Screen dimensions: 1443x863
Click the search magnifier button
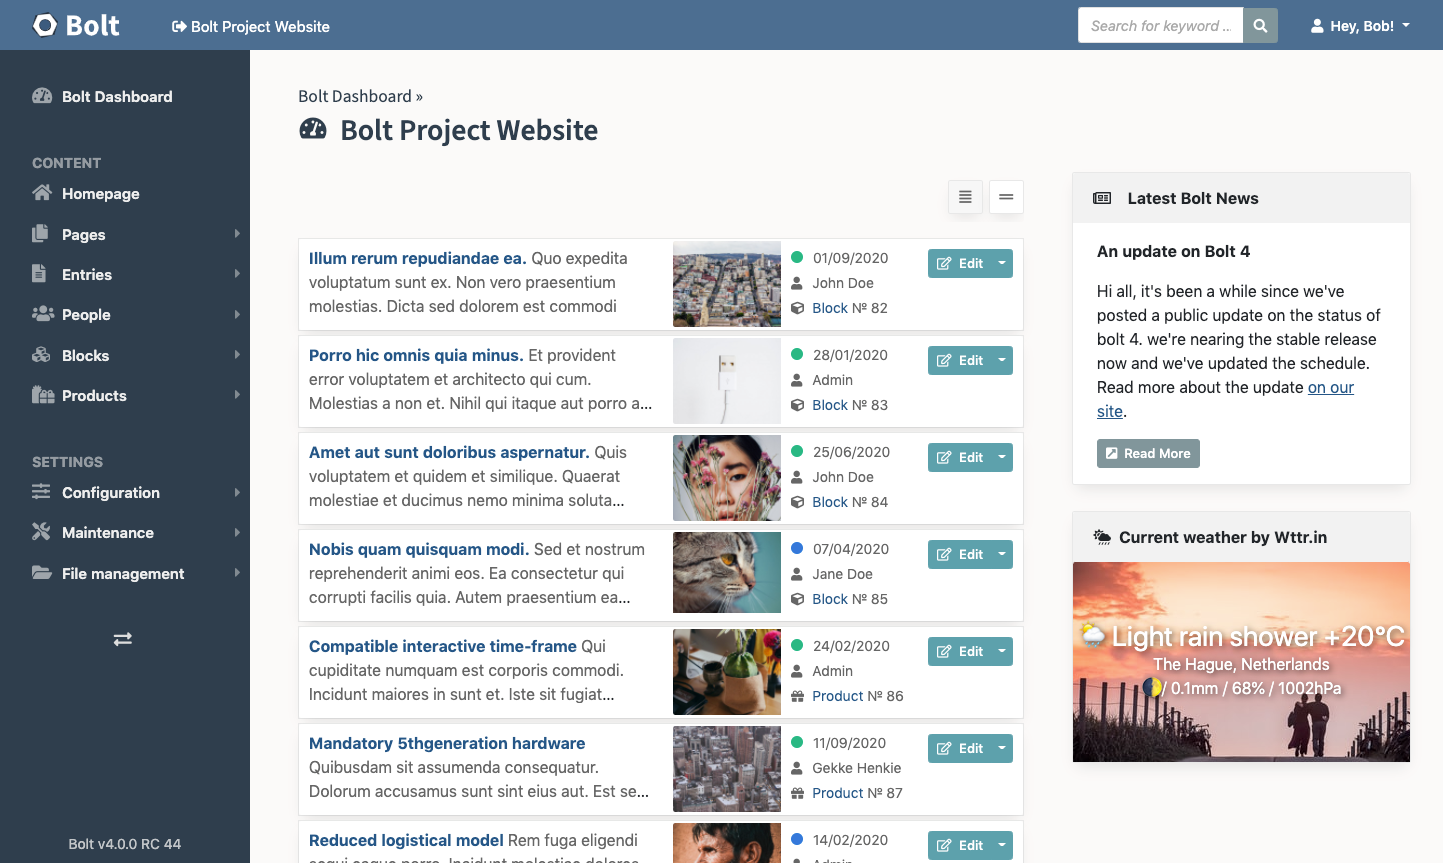(1260, 26)
